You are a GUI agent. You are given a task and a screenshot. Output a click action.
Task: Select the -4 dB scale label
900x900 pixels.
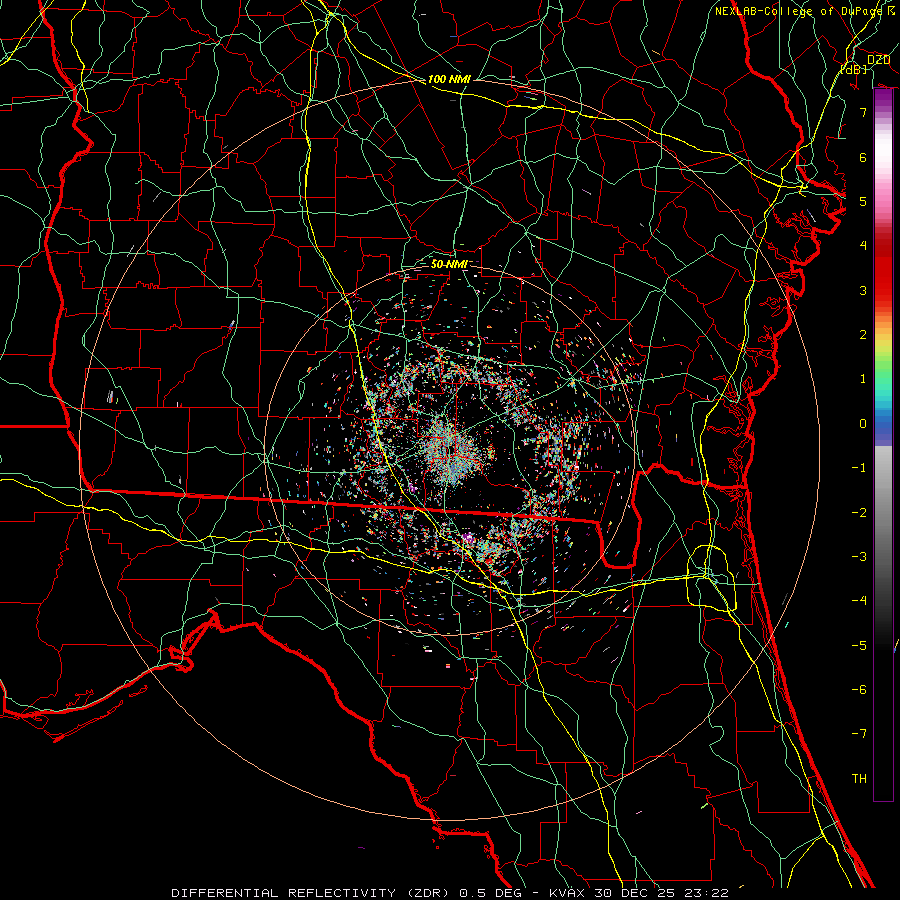(x=859, y=601)
